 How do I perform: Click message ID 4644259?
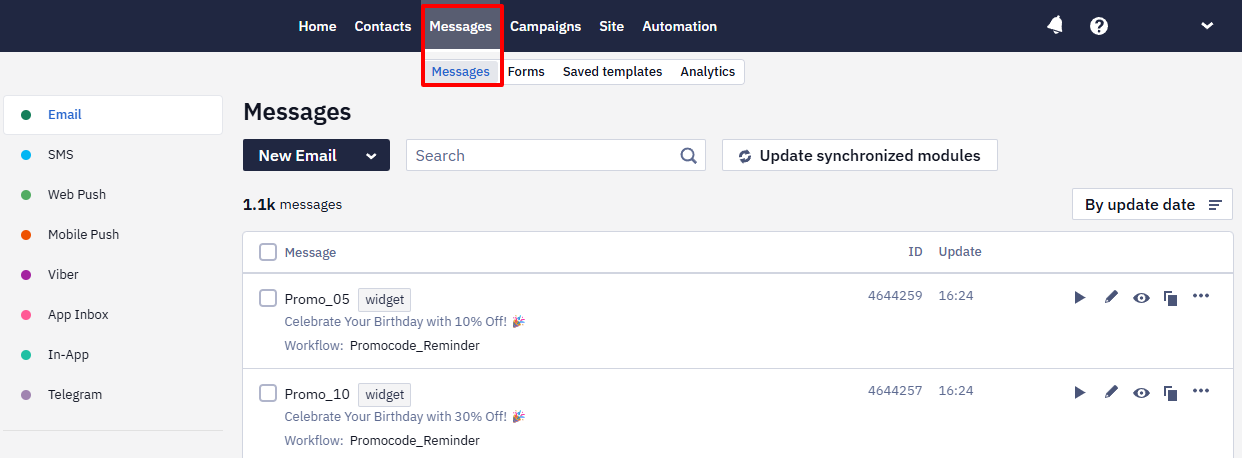pyautogui.click(x=894, y=296)
